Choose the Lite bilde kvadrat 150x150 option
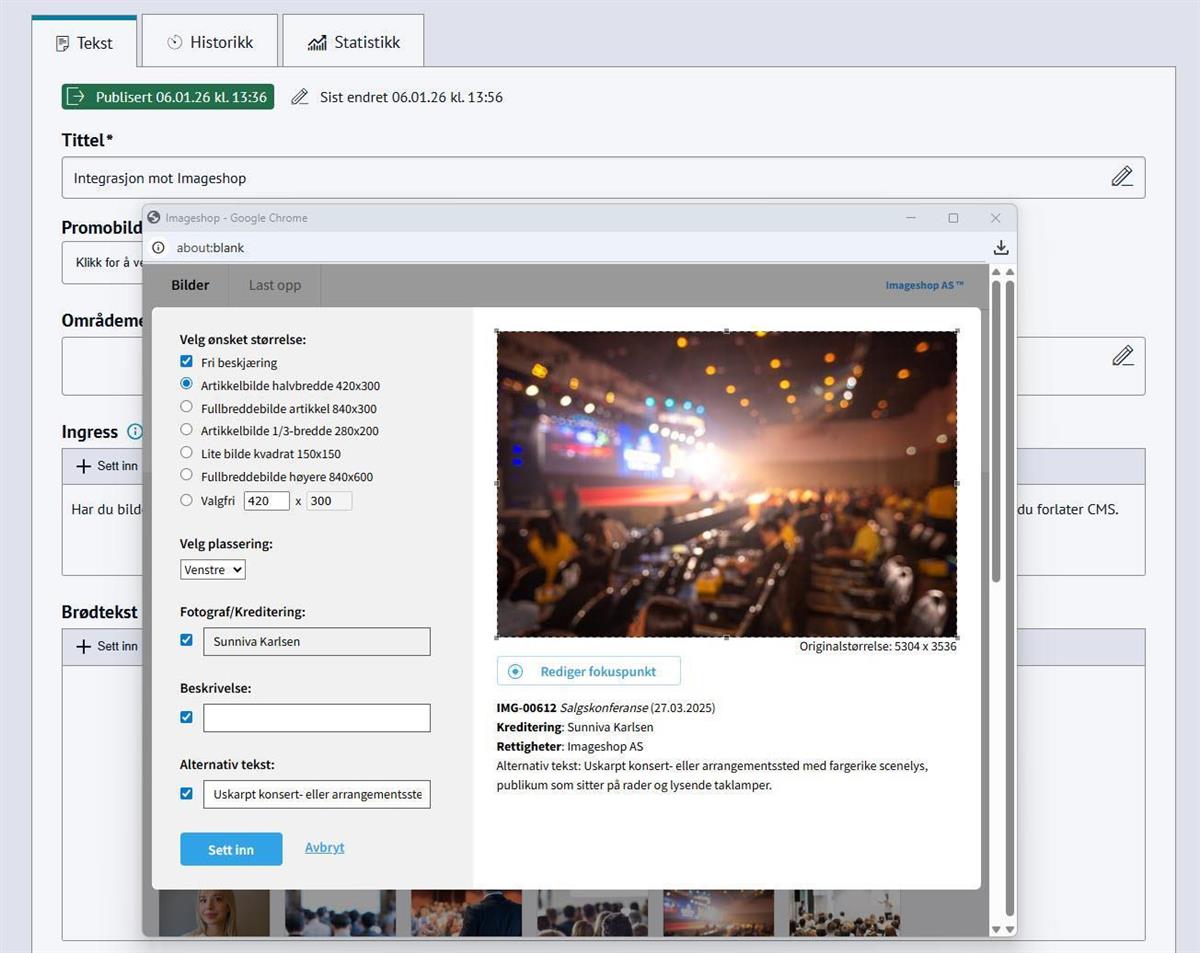 click(x=186, y=452)
